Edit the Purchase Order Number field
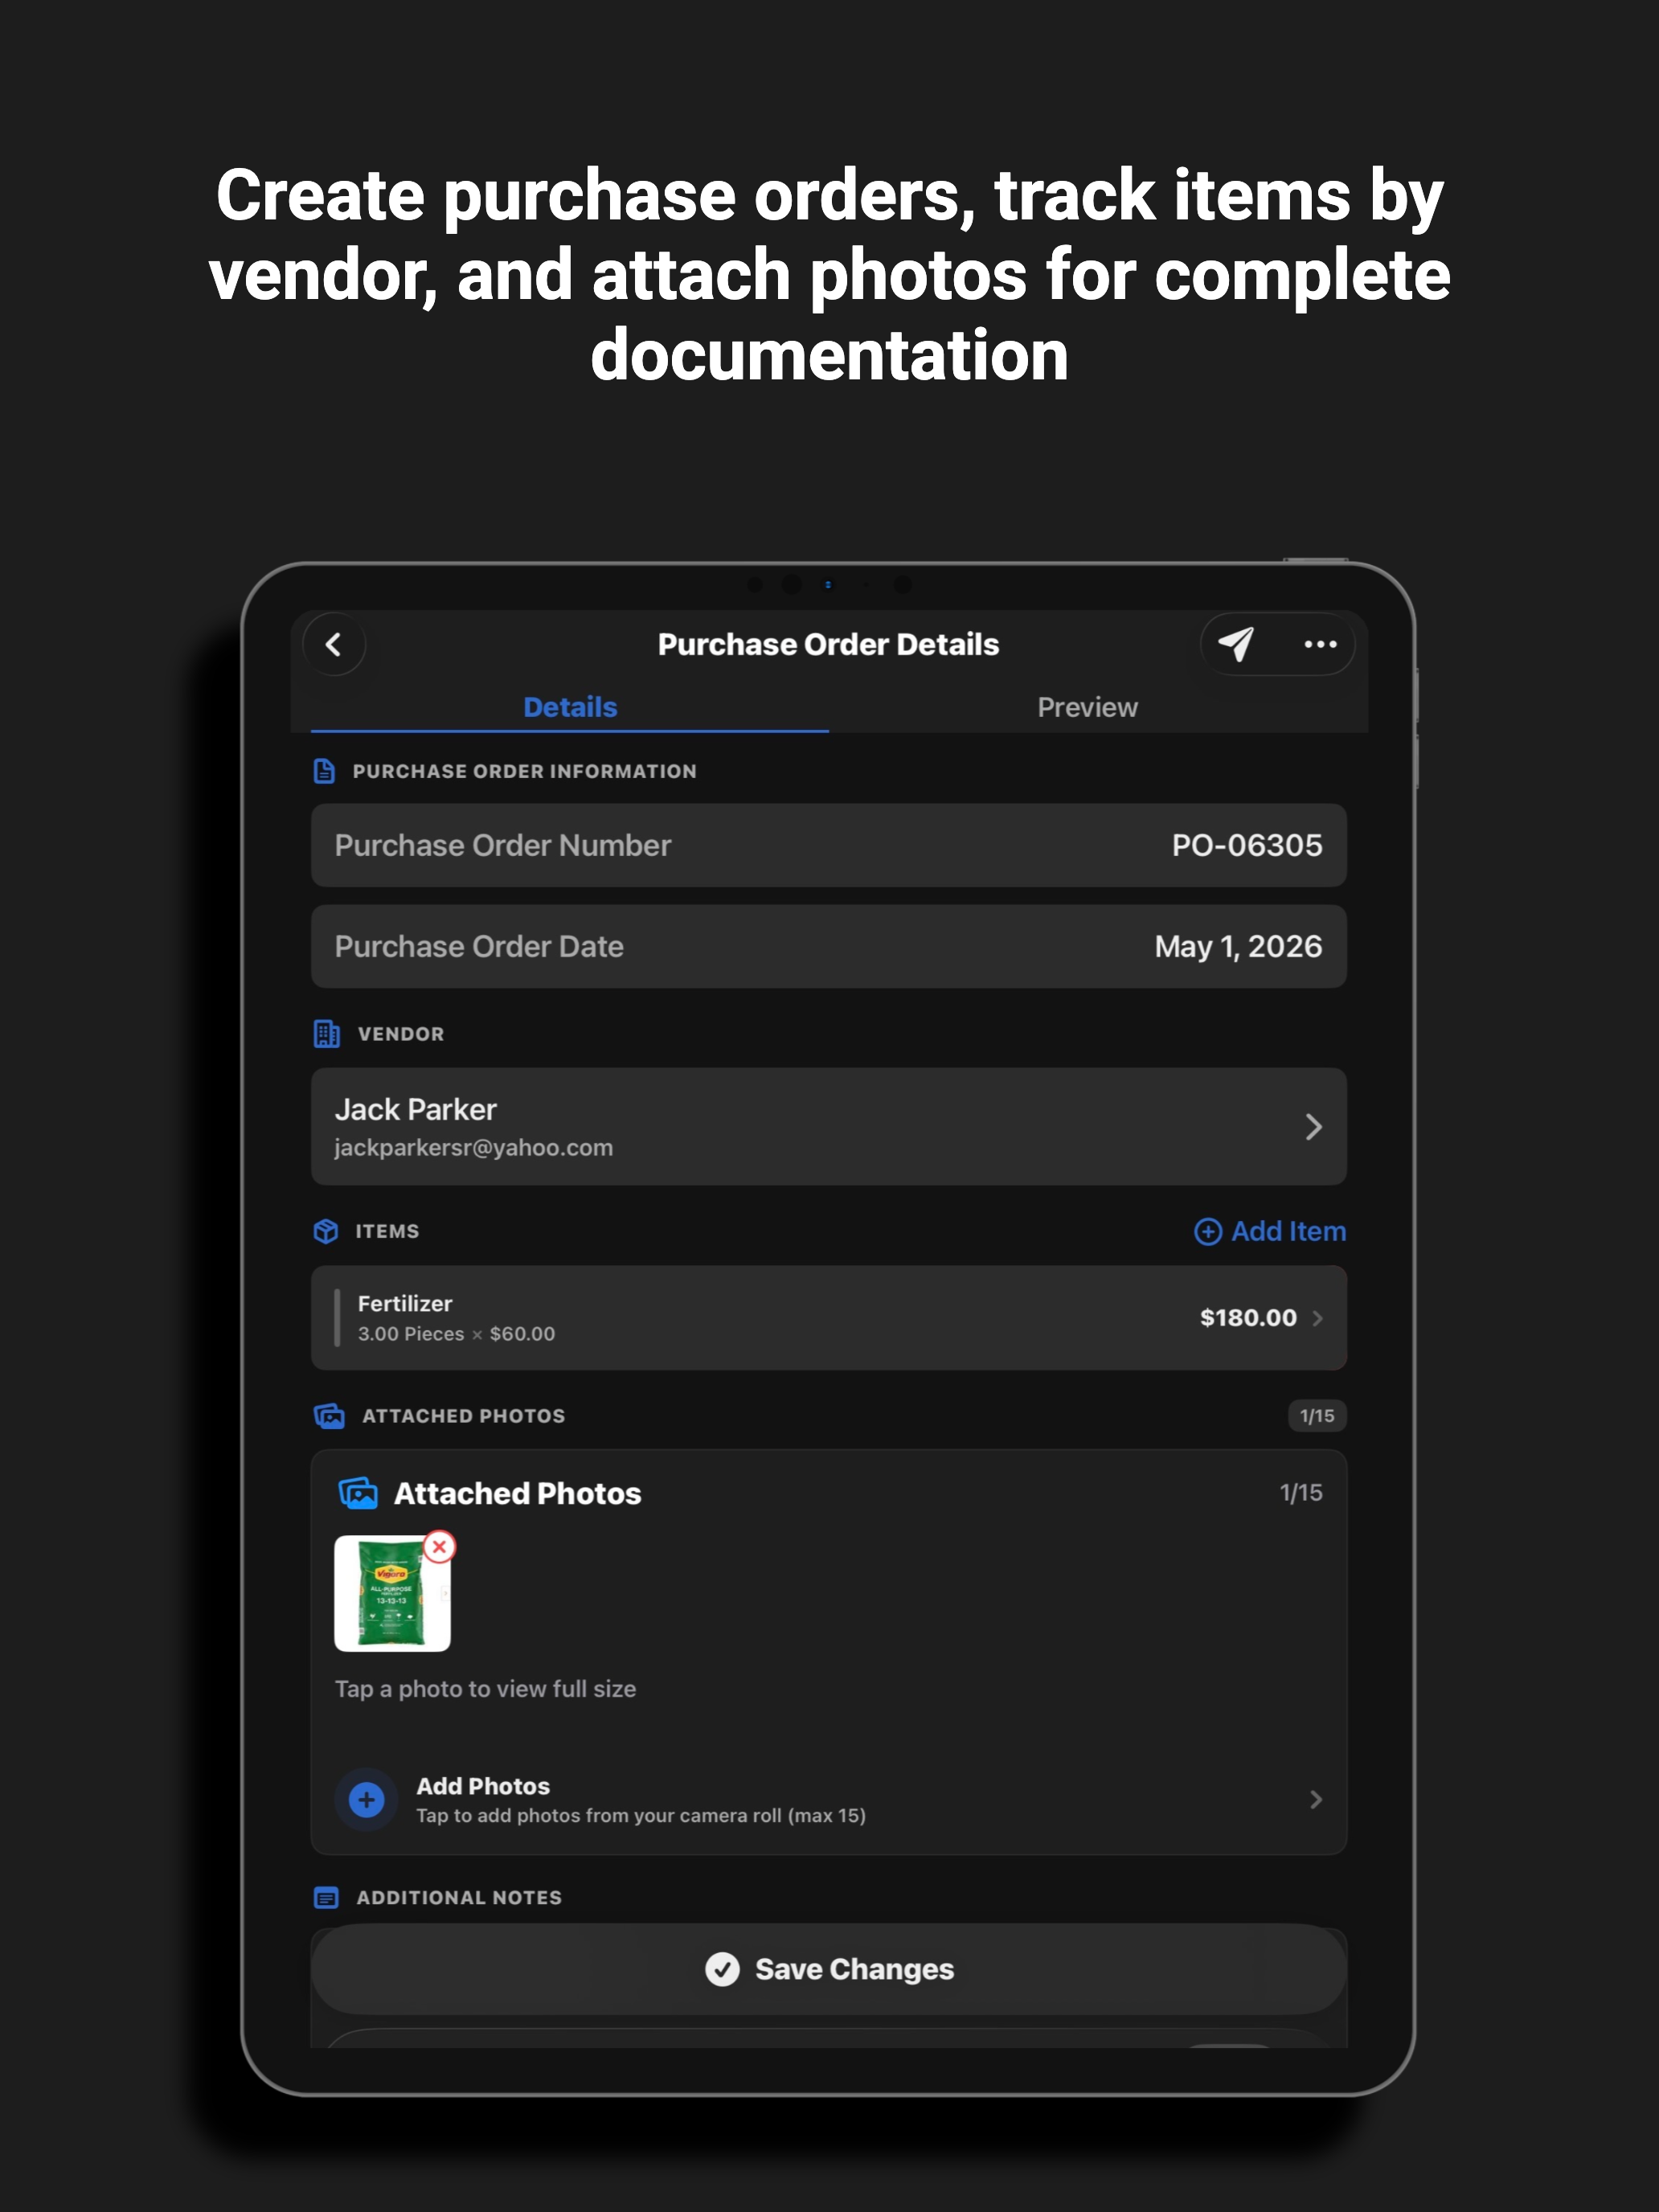 coord(829,845)
